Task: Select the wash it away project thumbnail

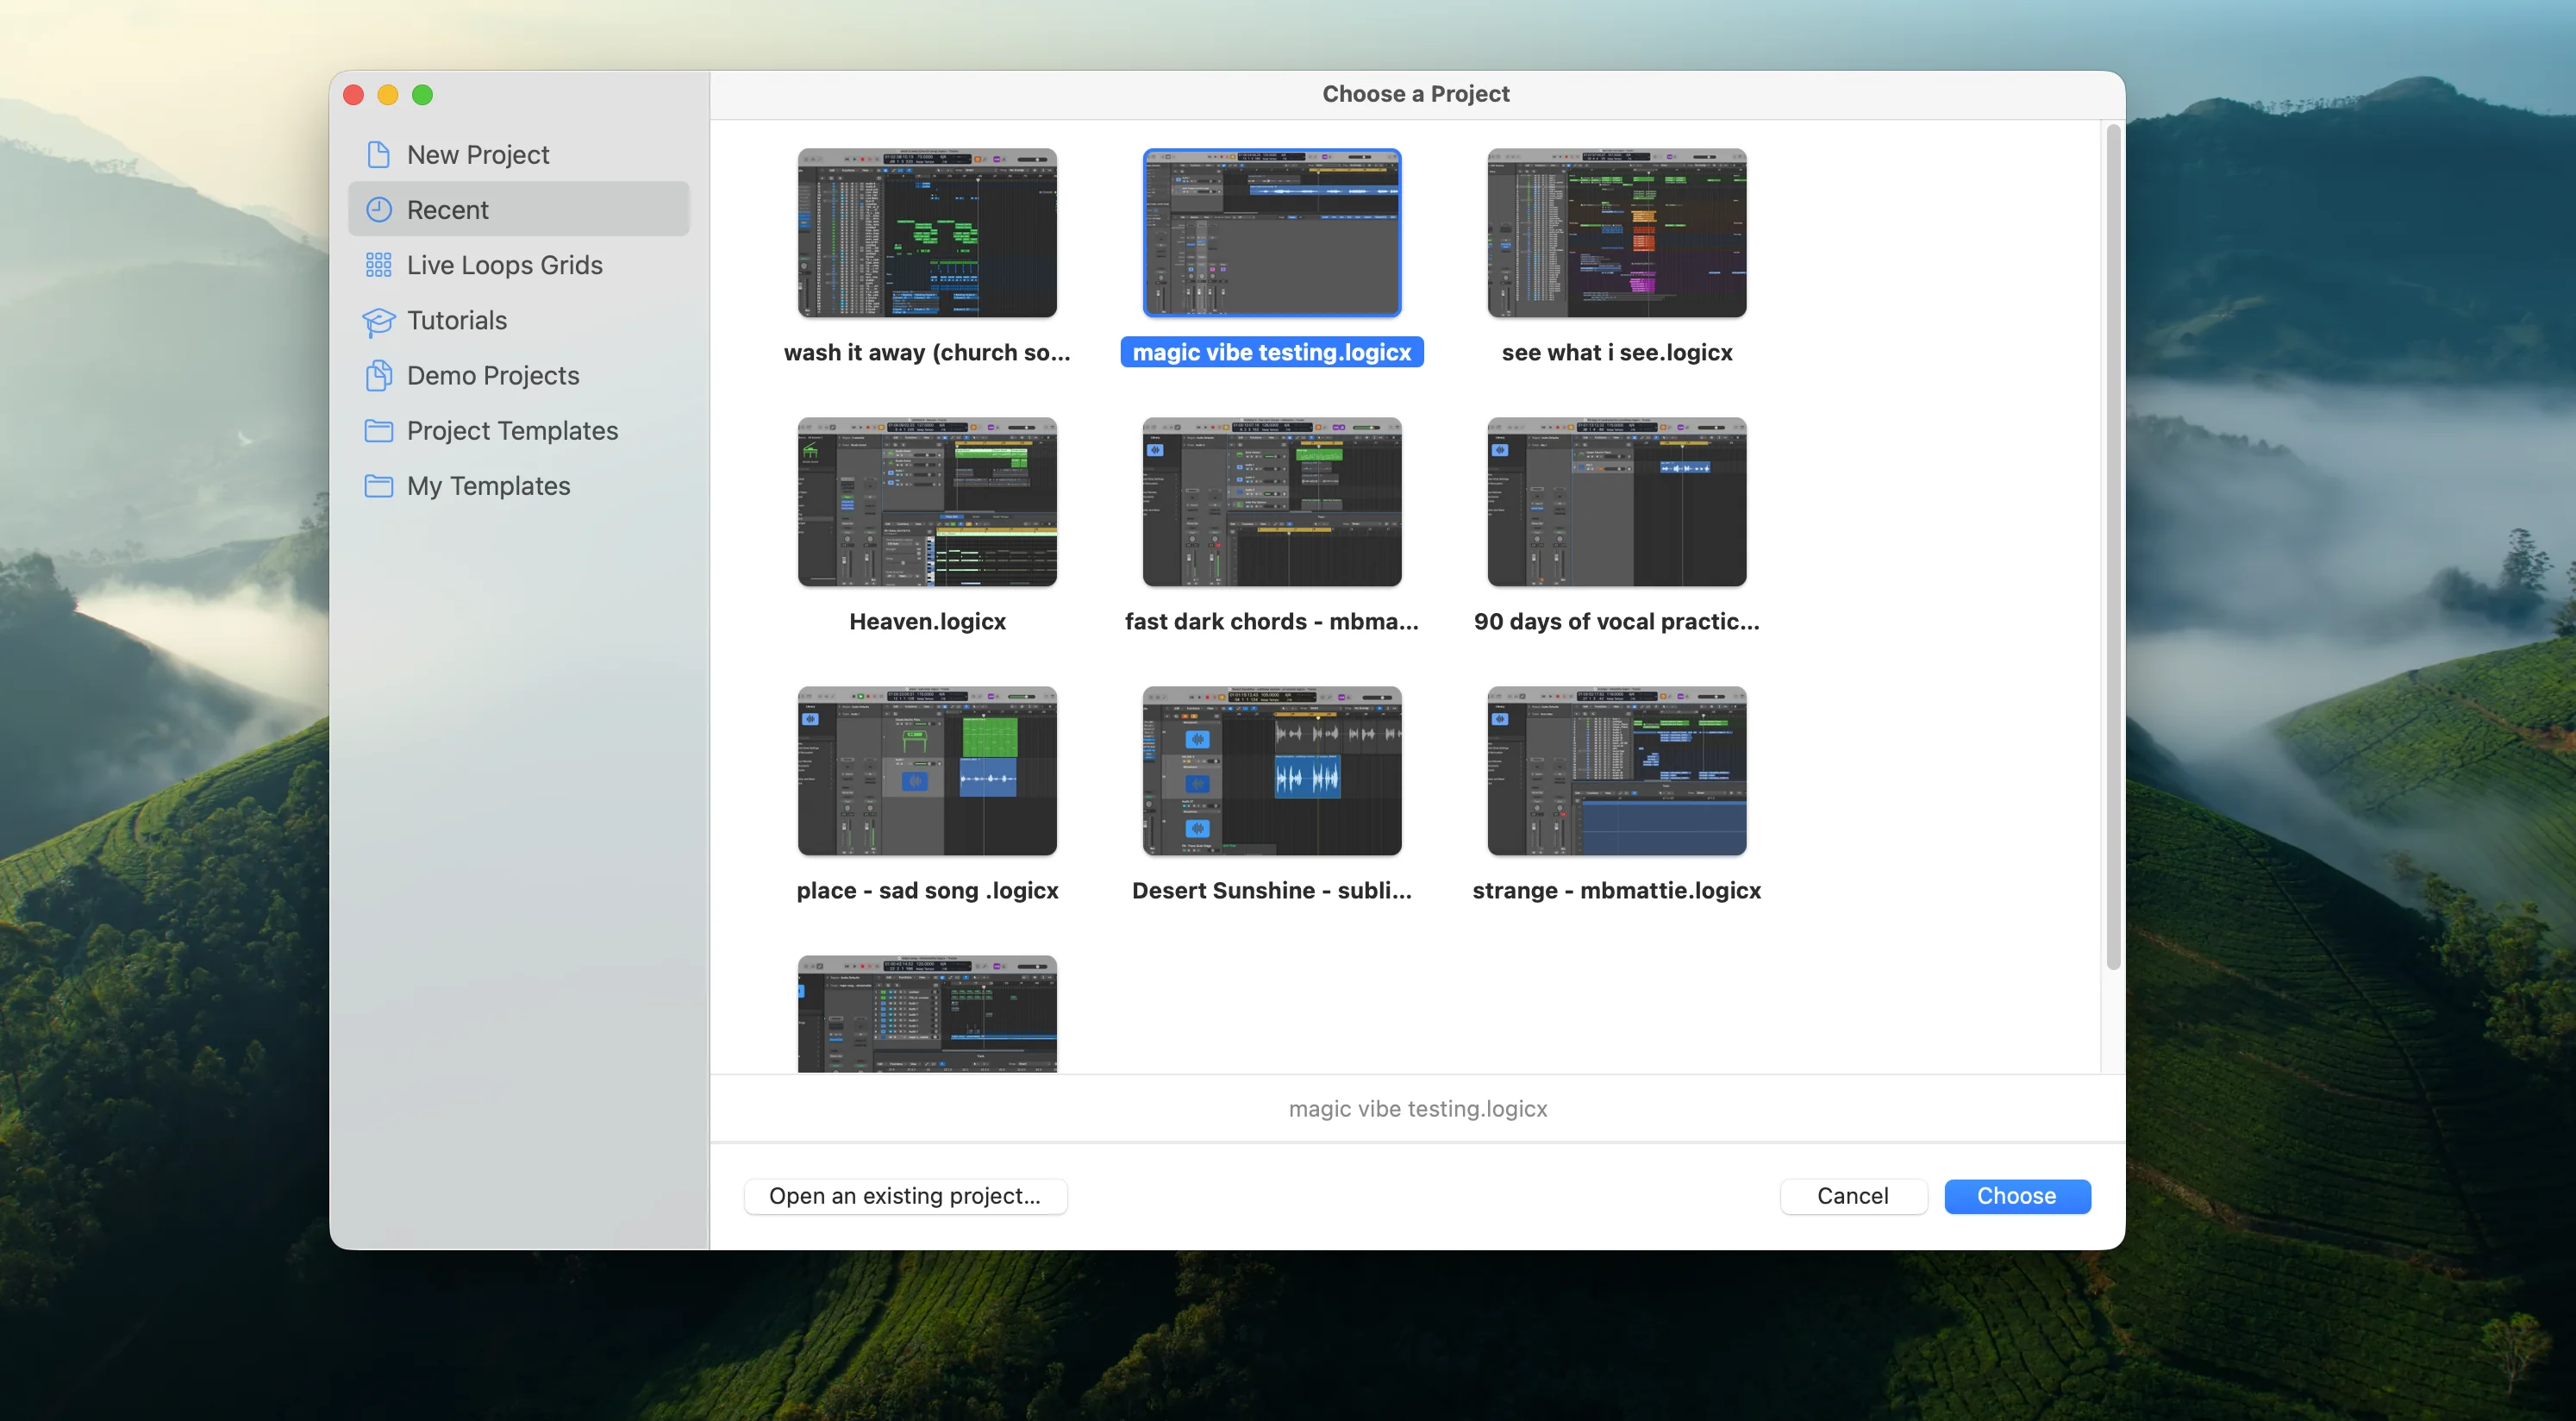Action: [927, 233]
